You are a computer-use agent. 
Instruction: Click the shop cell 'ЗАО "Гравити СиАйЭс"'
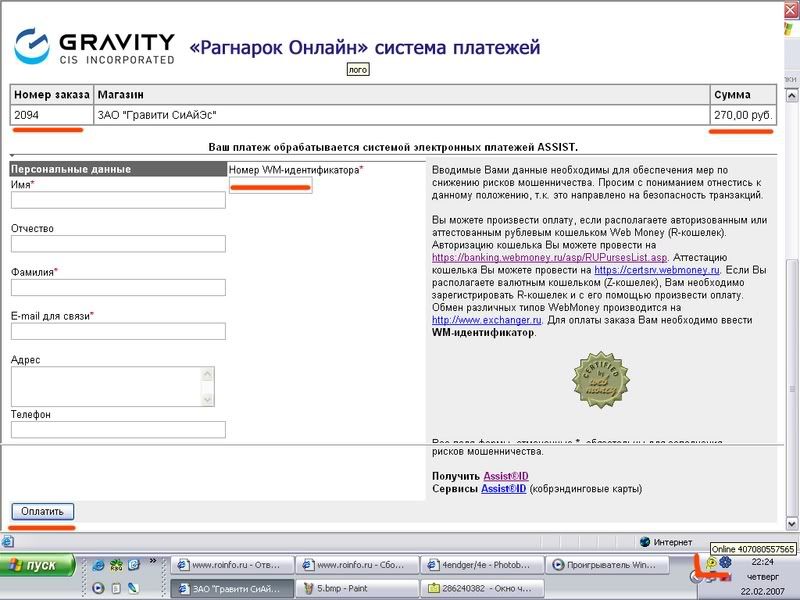402,115
